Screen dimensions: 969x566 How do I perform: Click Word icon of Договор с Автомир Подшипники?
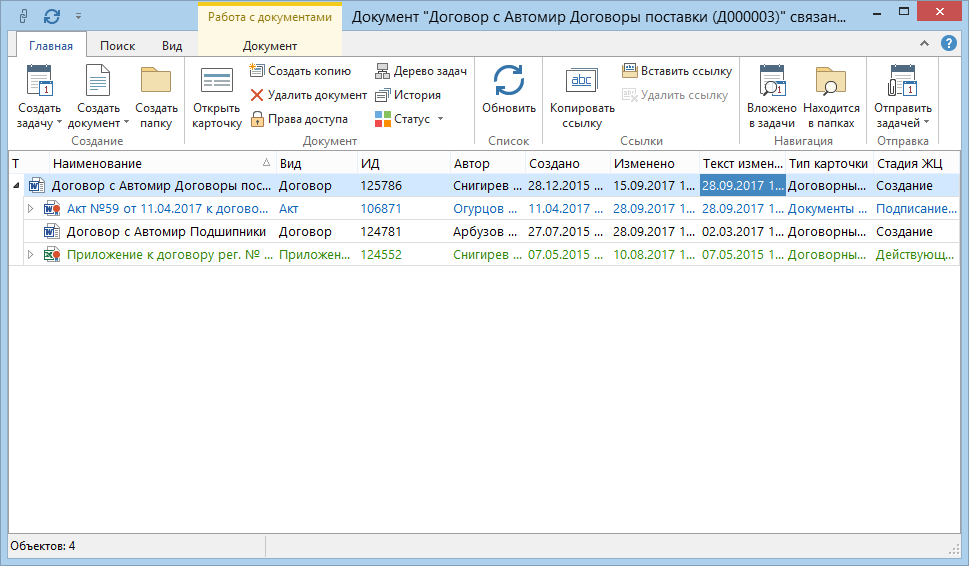51,232
